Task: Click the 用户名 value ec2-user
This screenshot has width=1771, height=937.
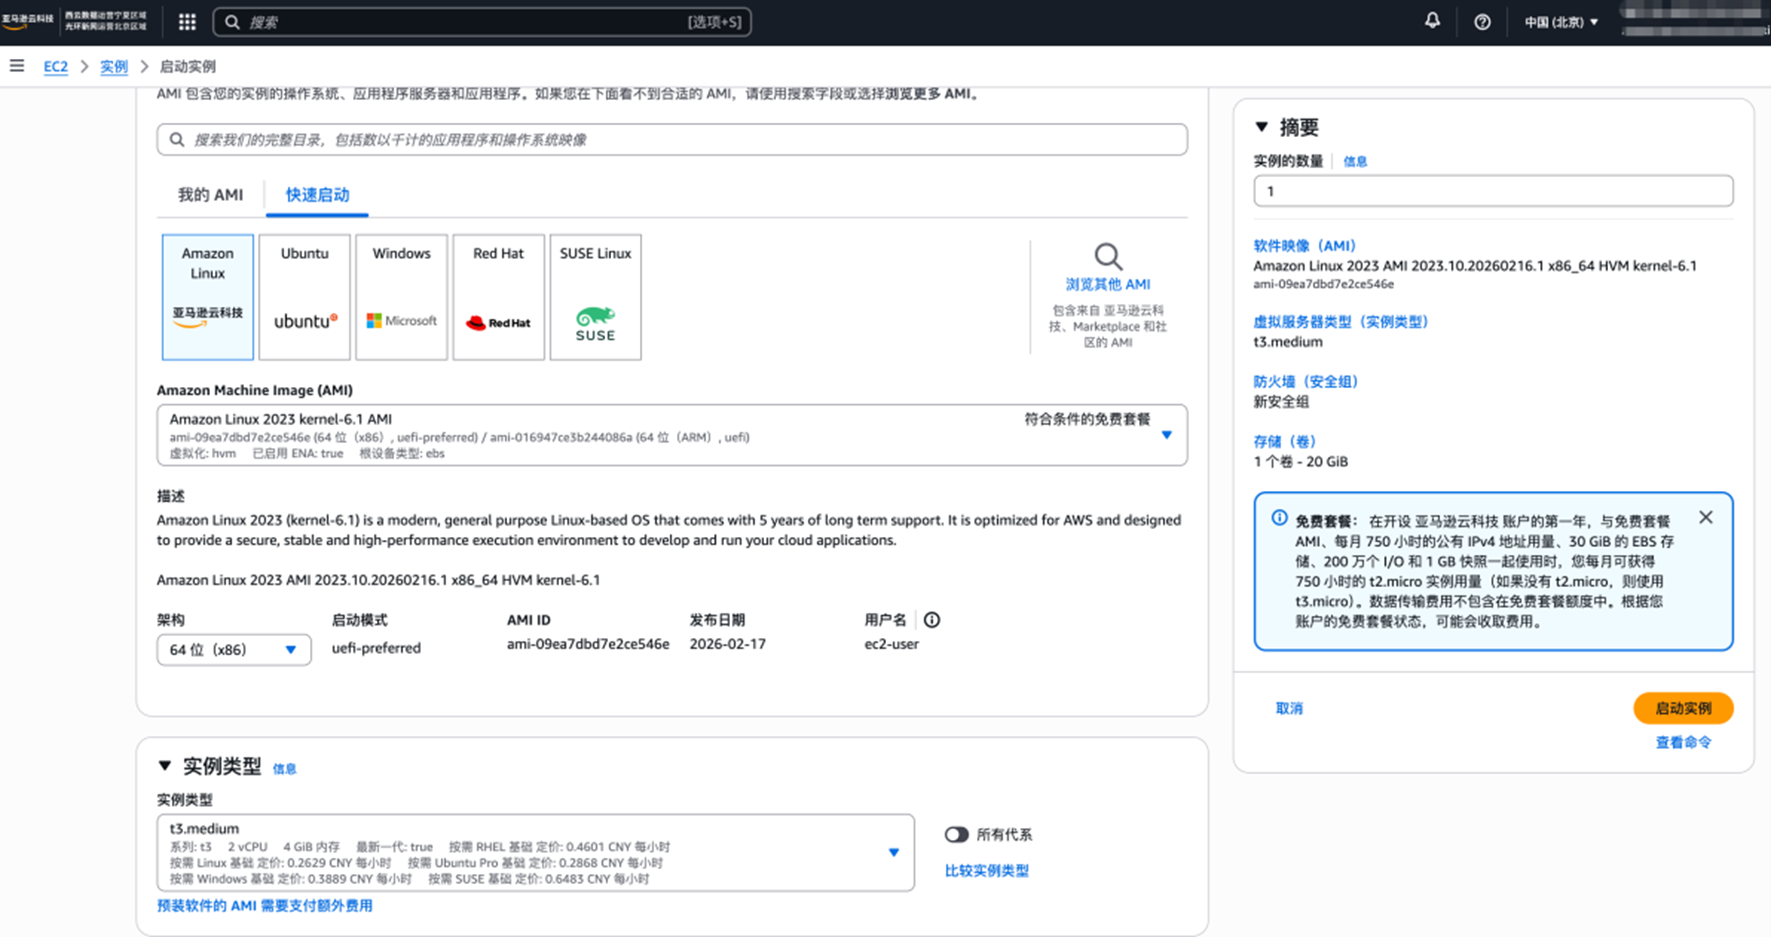Action: [x=891, y=644]
